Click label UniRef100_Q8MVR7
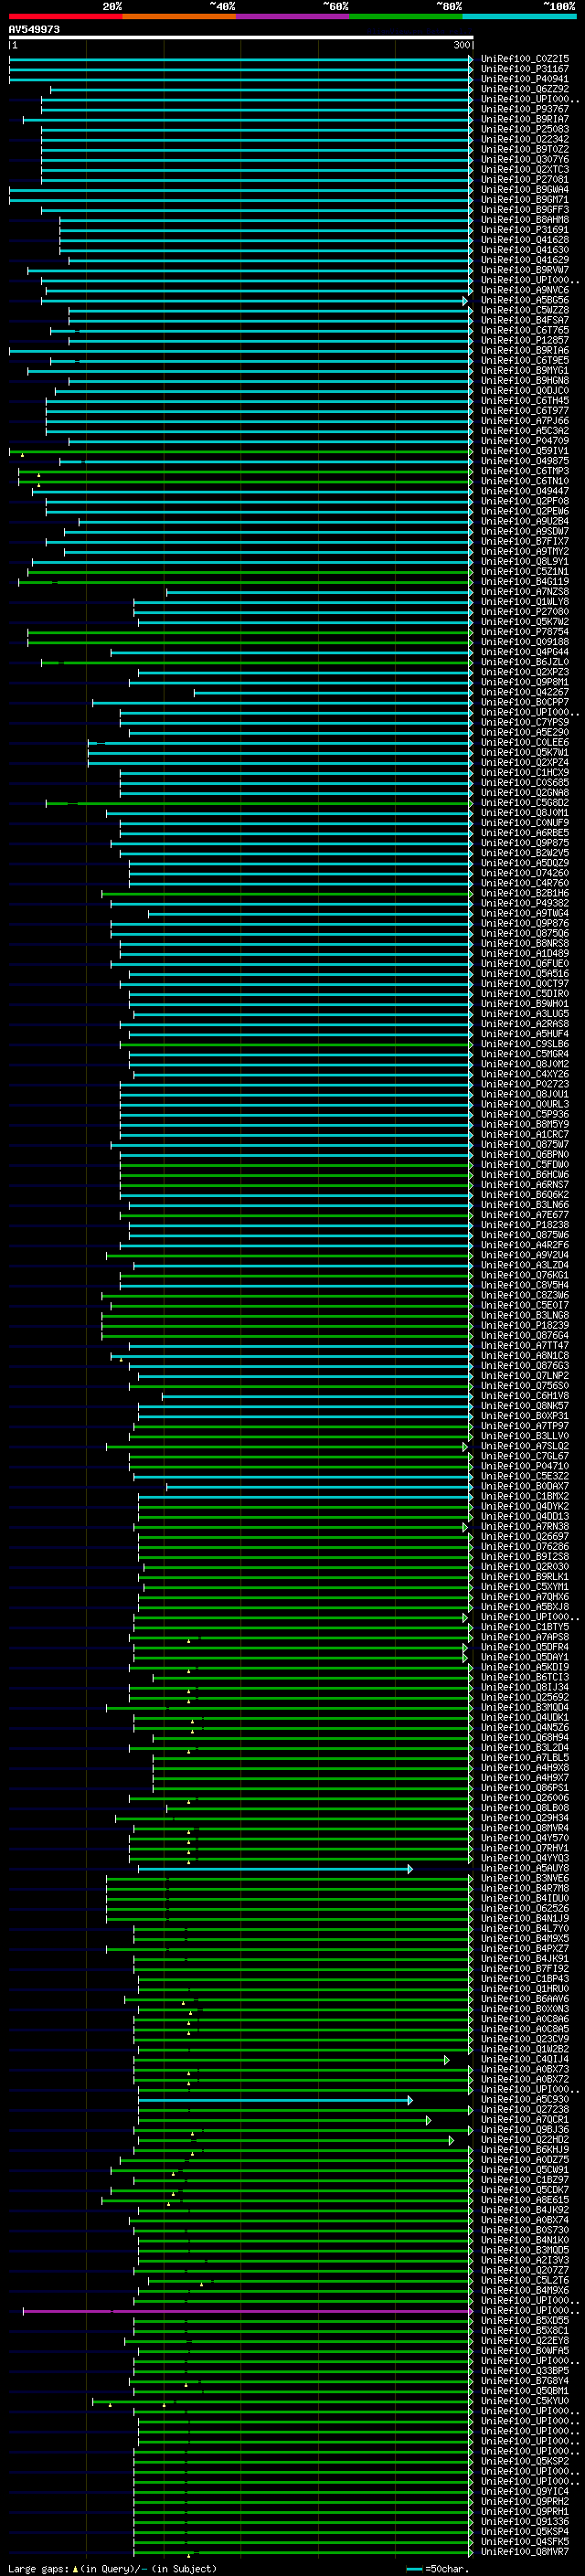The height and width of the screenshot is (2576, 585). point(525,2551)
